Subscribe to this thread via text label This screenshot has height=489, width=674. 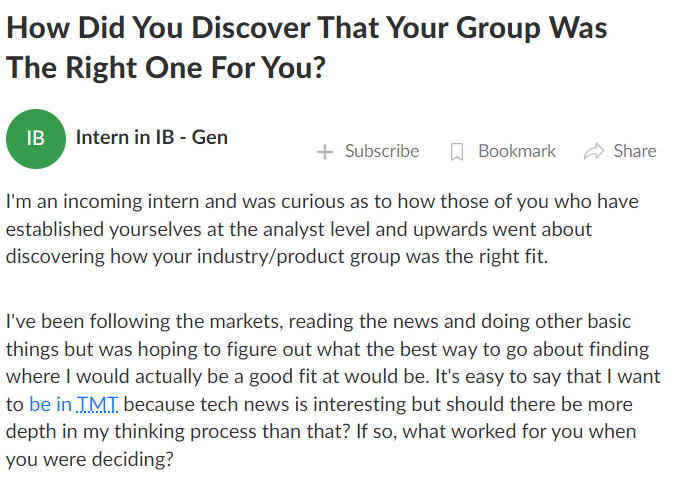click(x=382, y=151)
